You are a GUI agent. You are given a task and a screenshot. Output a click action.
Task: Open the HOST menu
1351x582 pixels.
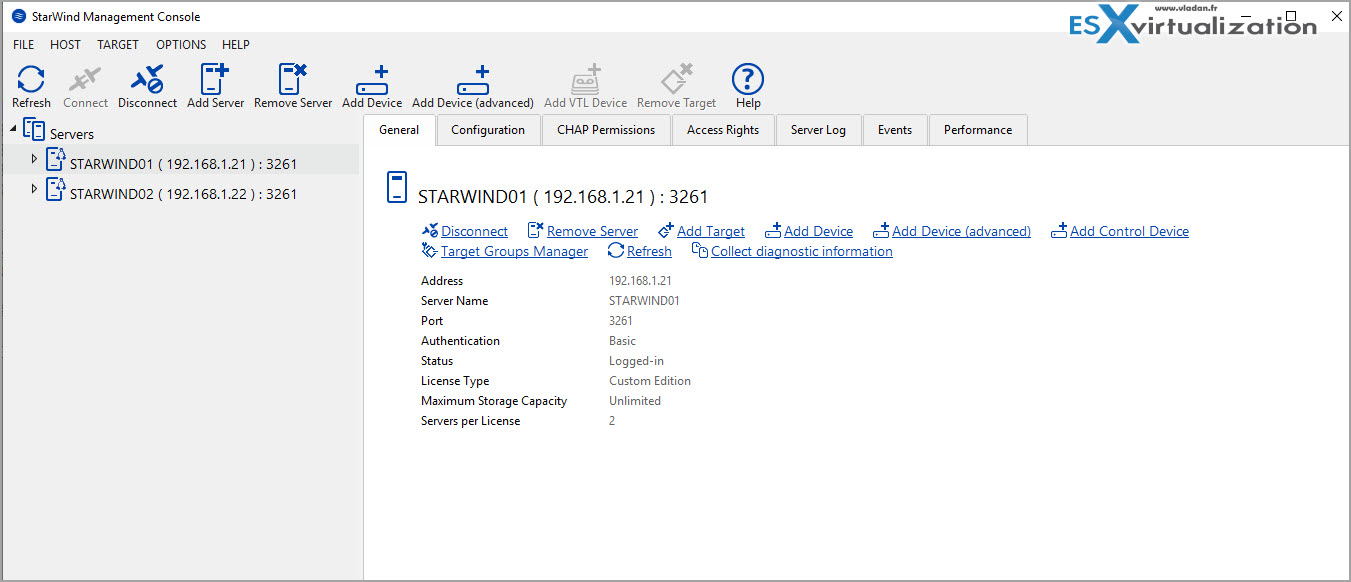click(x=65, y=45)
